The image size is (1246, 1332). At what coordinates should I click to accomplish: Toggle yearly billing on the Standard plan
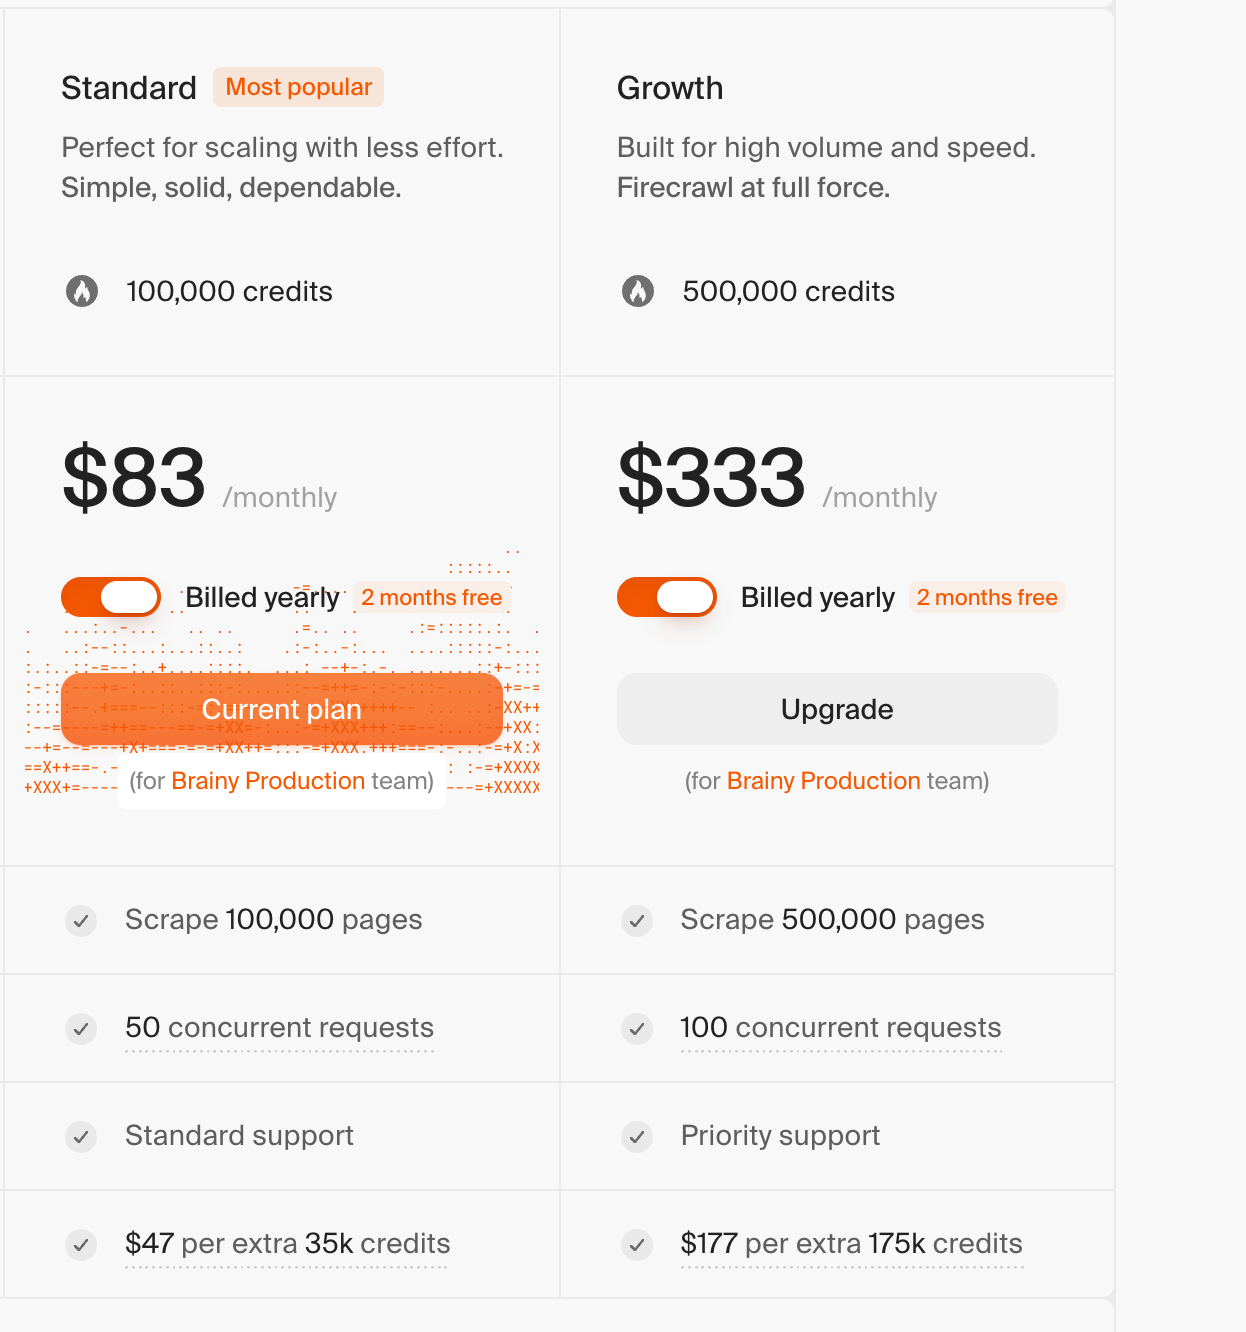coord(111,597)
